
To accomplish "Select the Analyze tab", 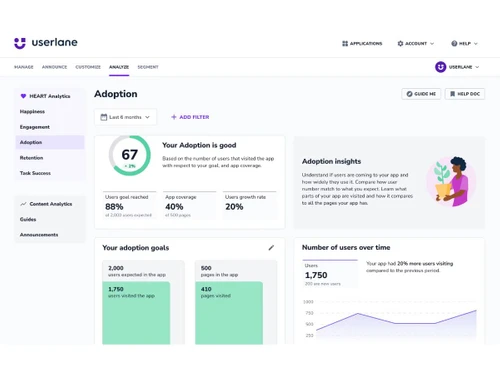I will click(119, 67).
